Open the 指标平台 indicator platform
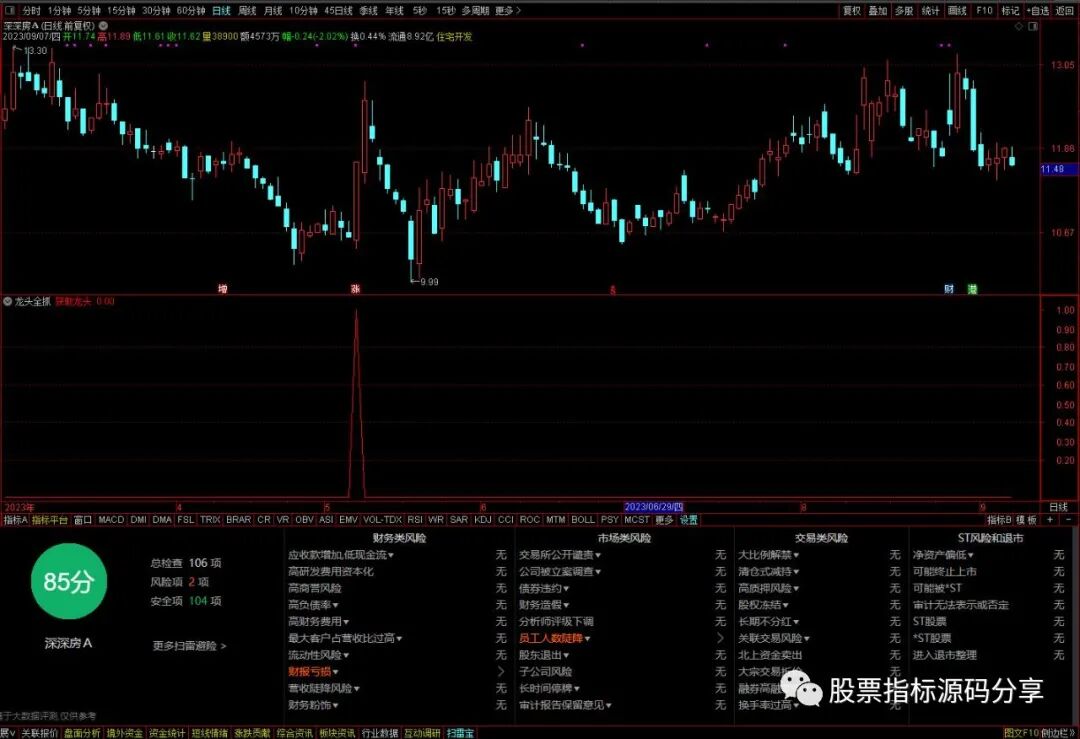Image resolution: width=1080 pixels, height=739 pixels. click(50, 519)
